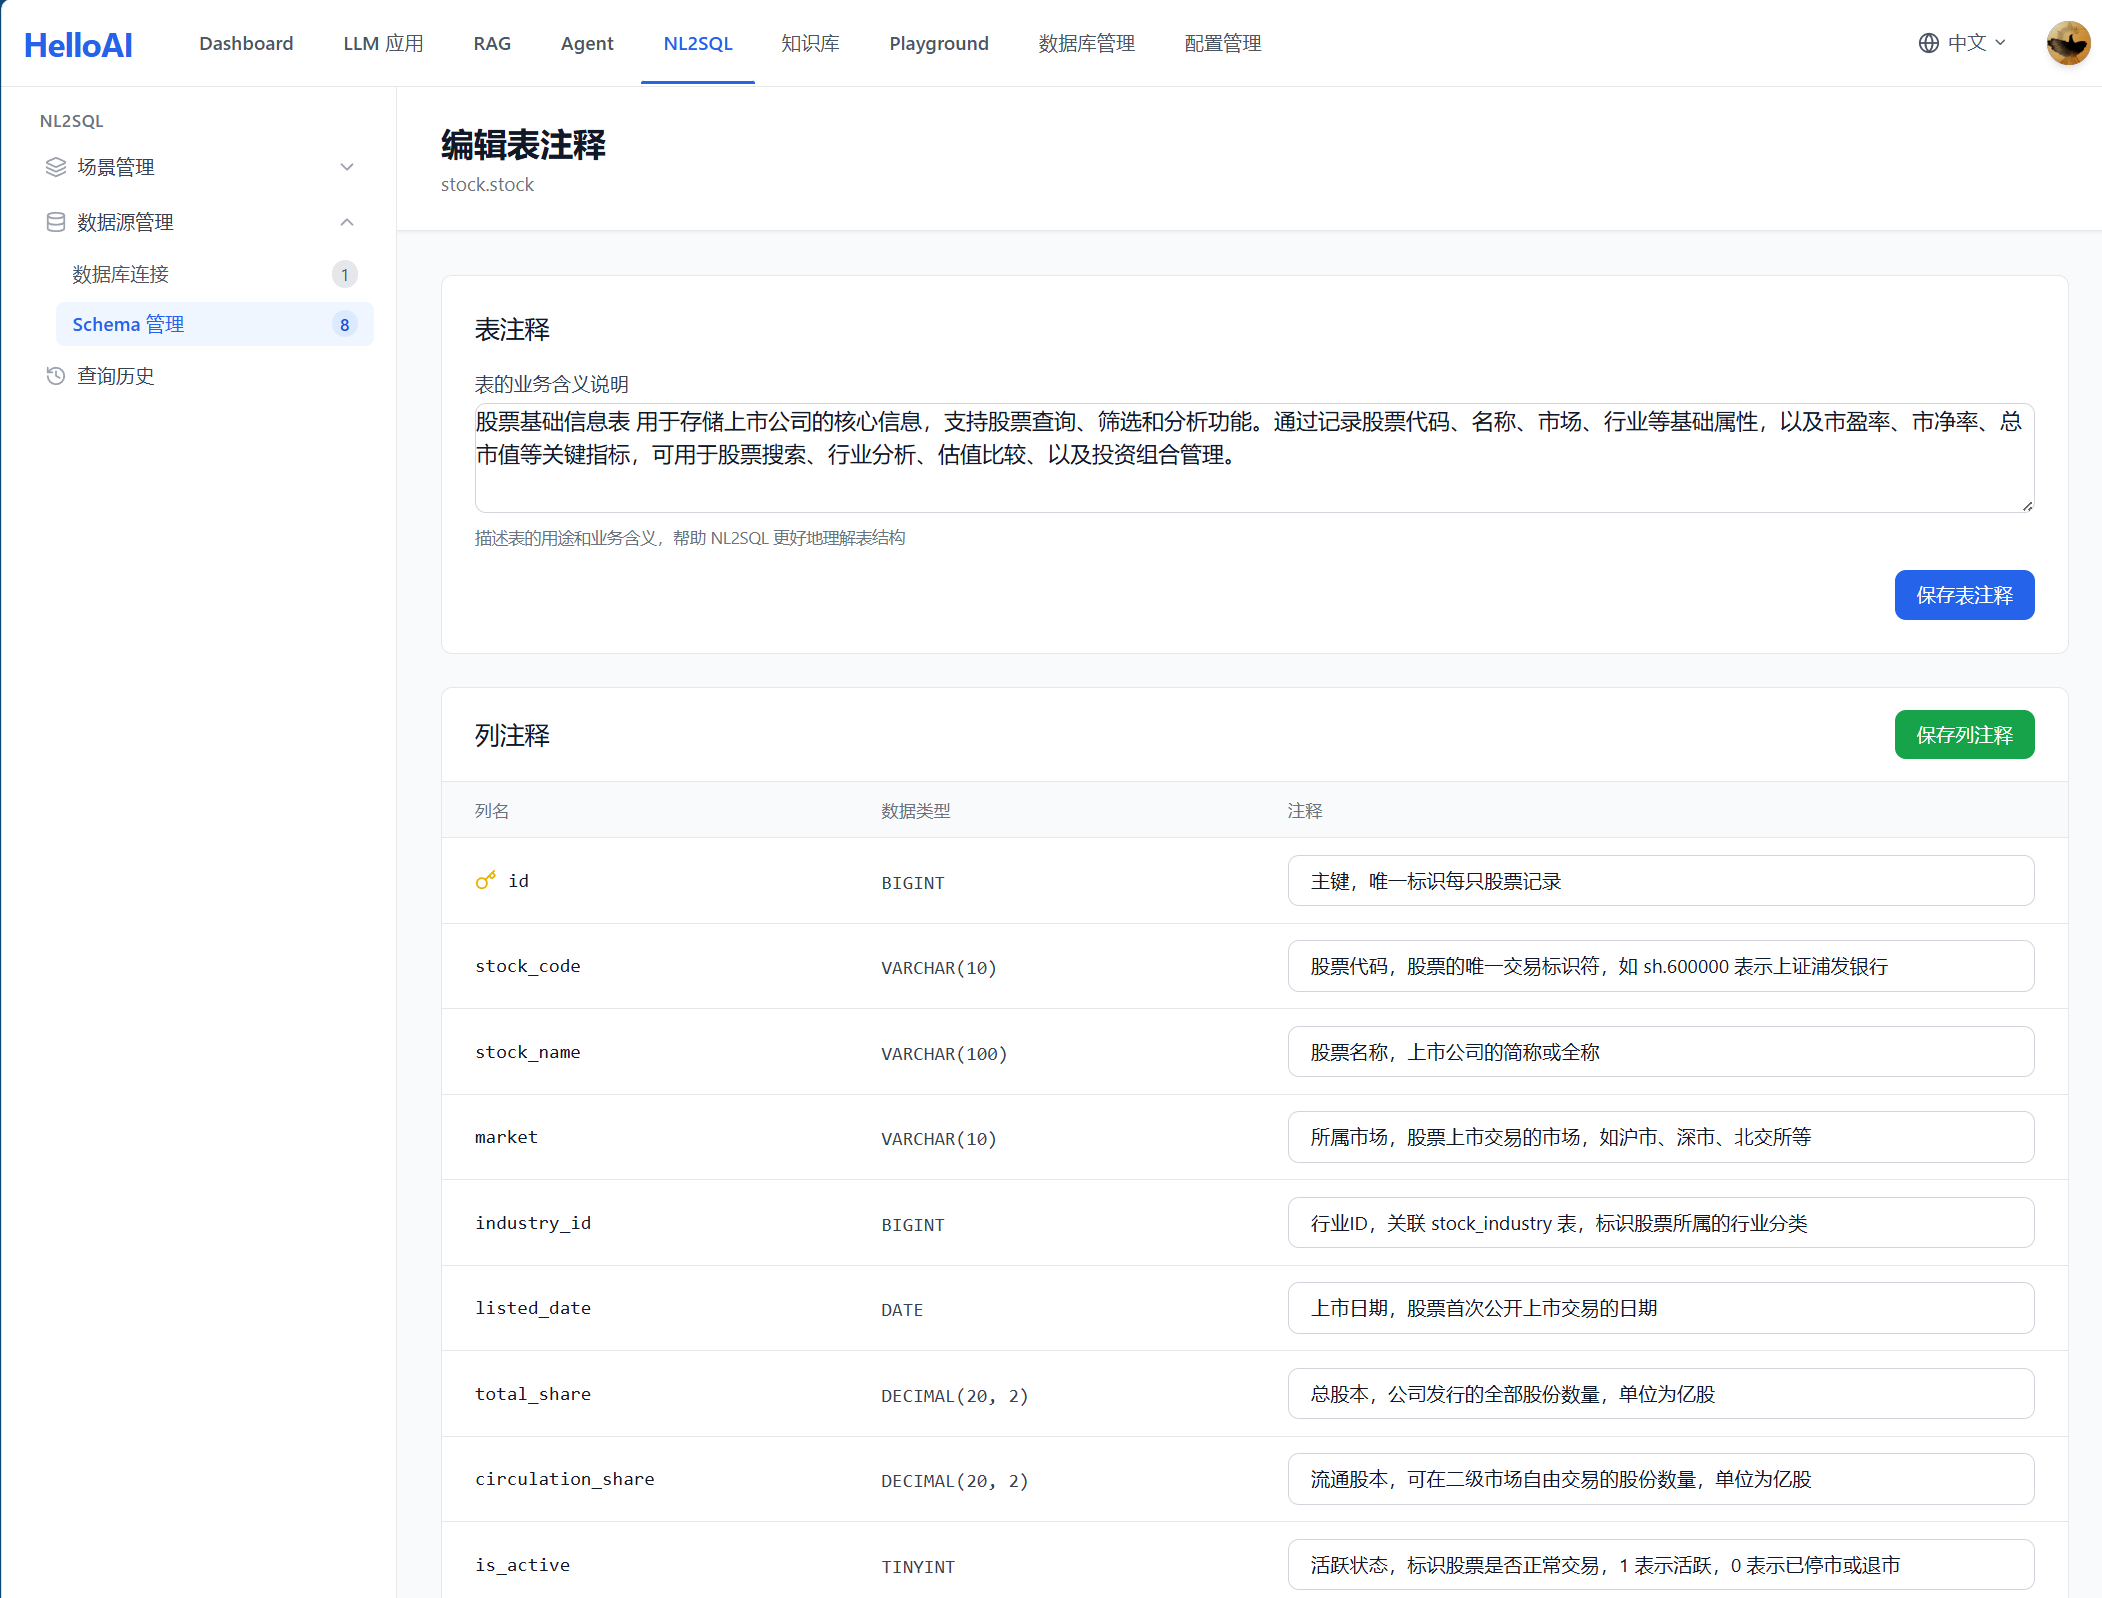Click the stock_code comment input field

point(1660,967)
